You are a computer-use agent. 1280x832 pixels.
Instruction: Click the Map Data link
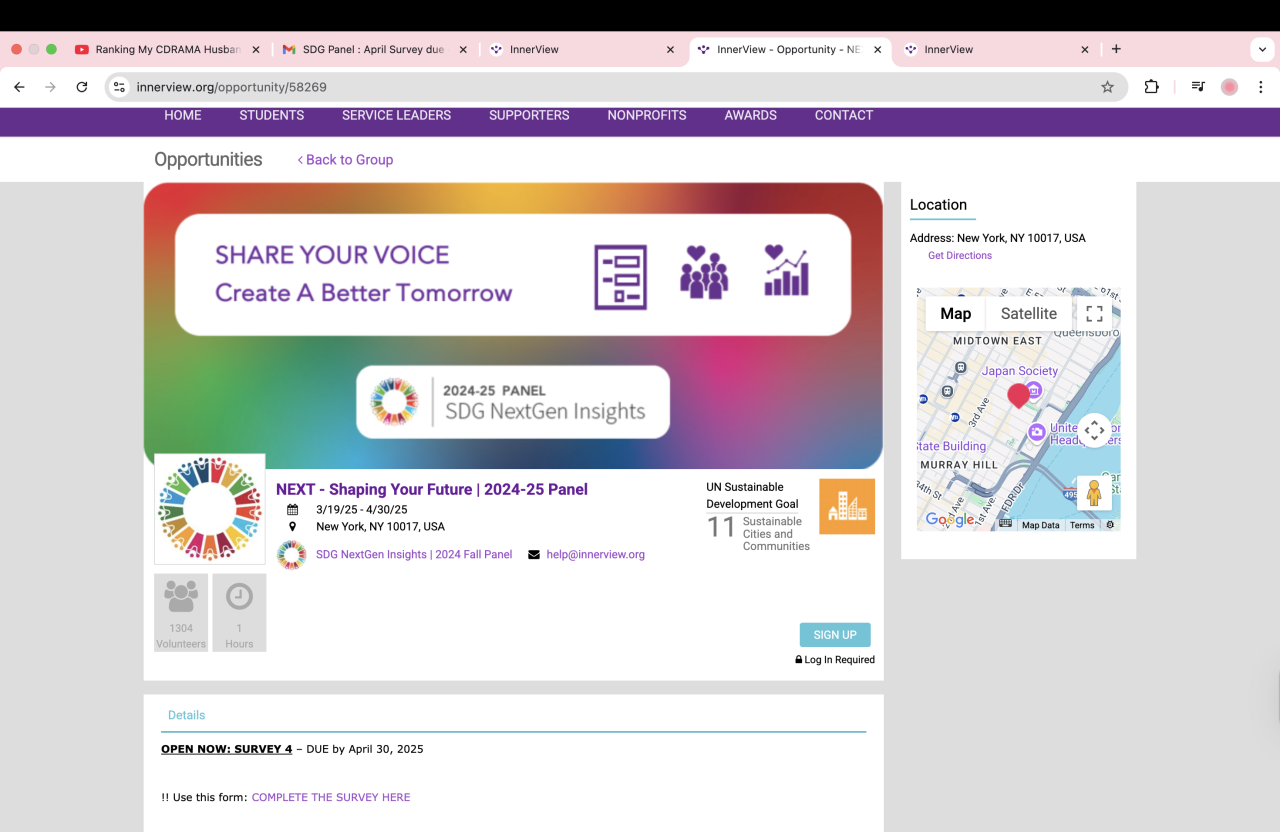(1040, 525)
